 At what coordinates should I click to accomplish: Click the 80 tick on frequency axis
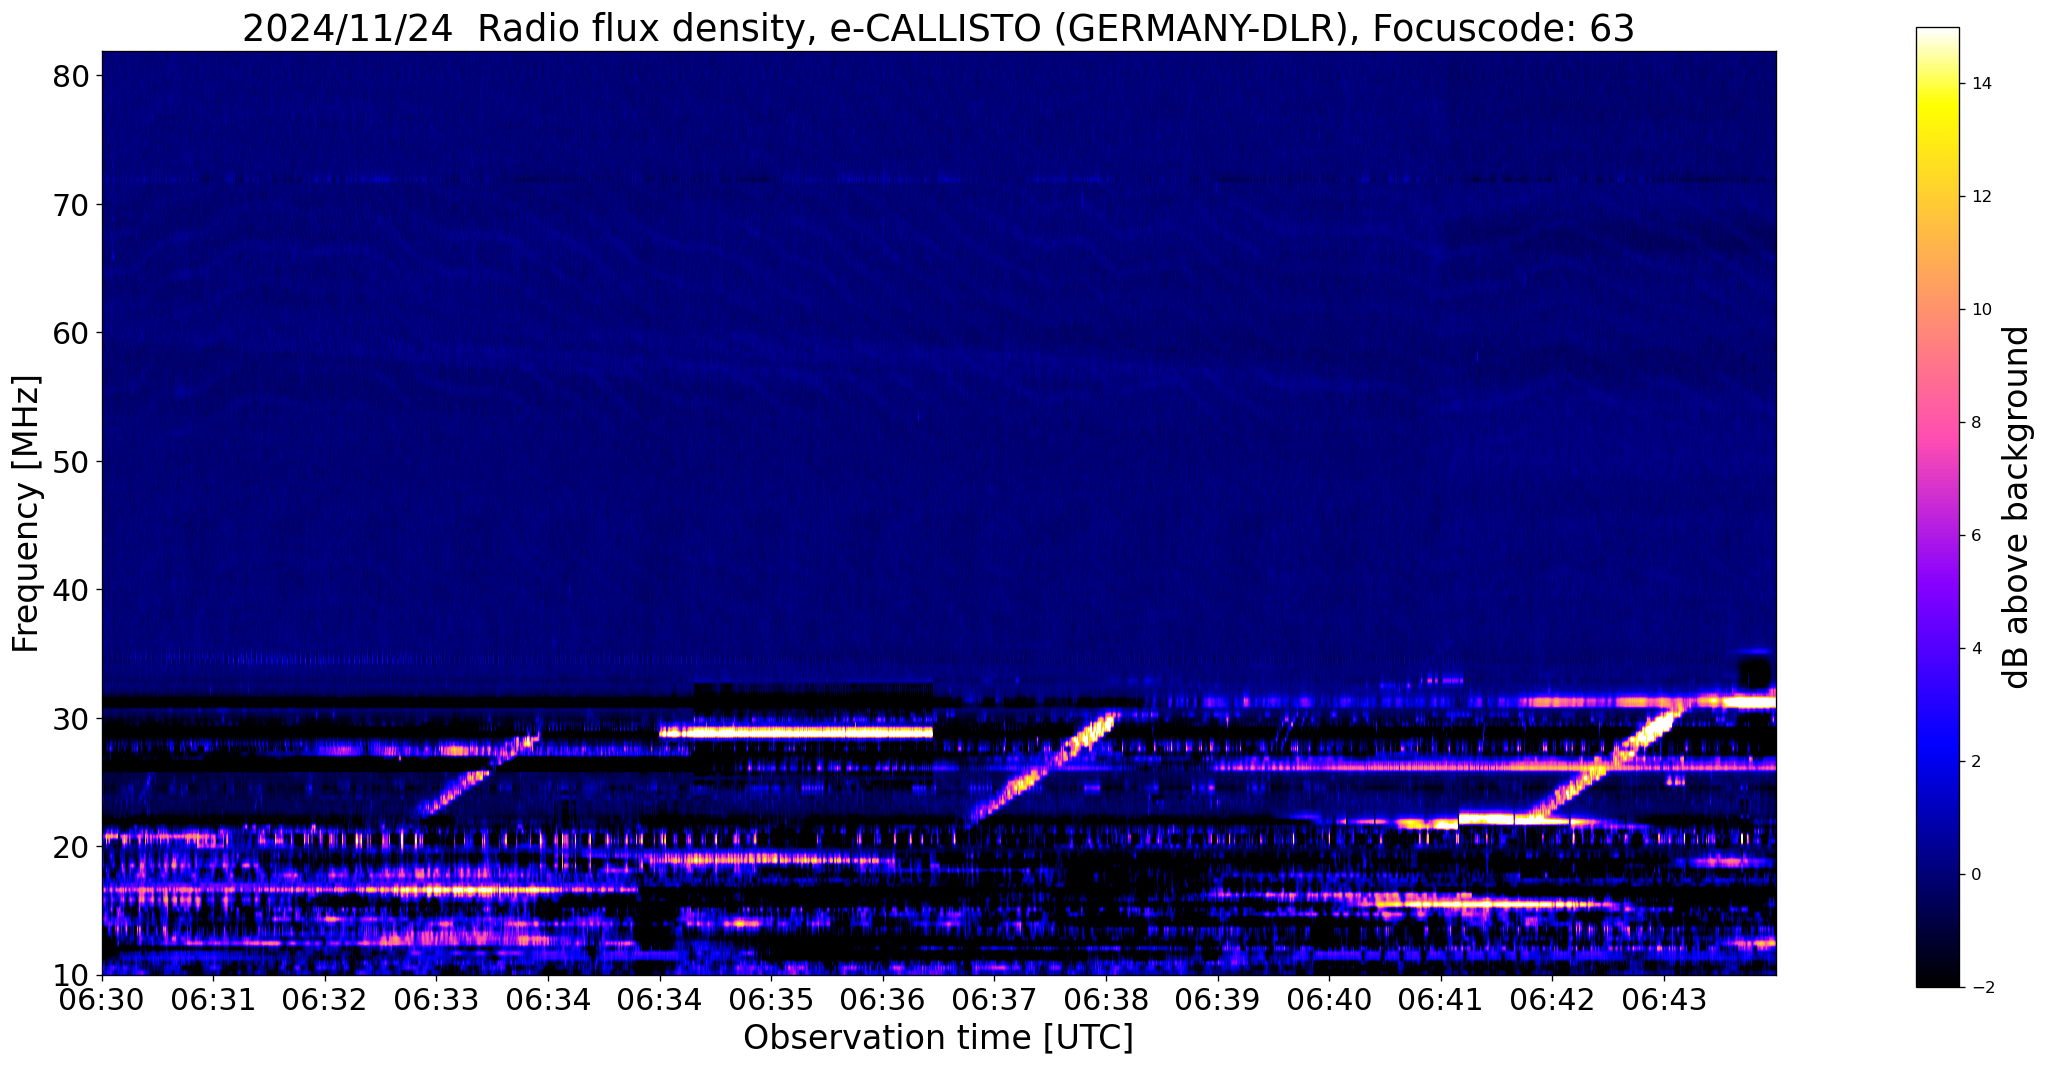(72, 76)
